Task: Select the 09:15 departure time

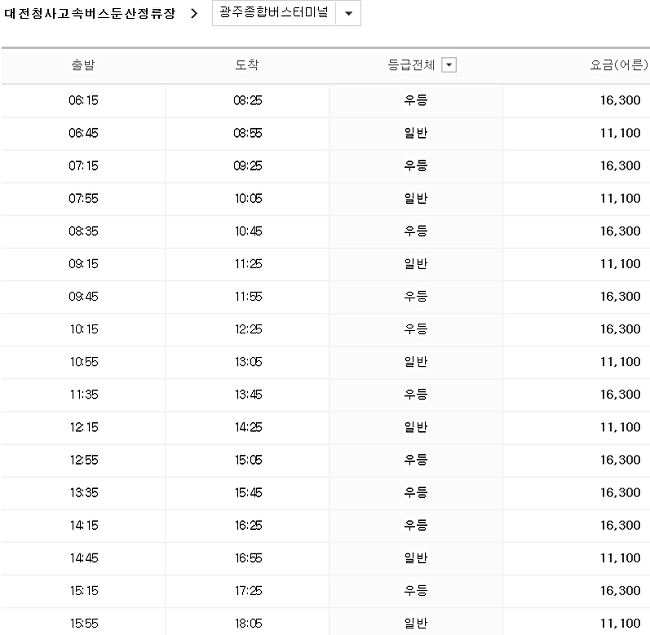Action: tap(83, 264)
